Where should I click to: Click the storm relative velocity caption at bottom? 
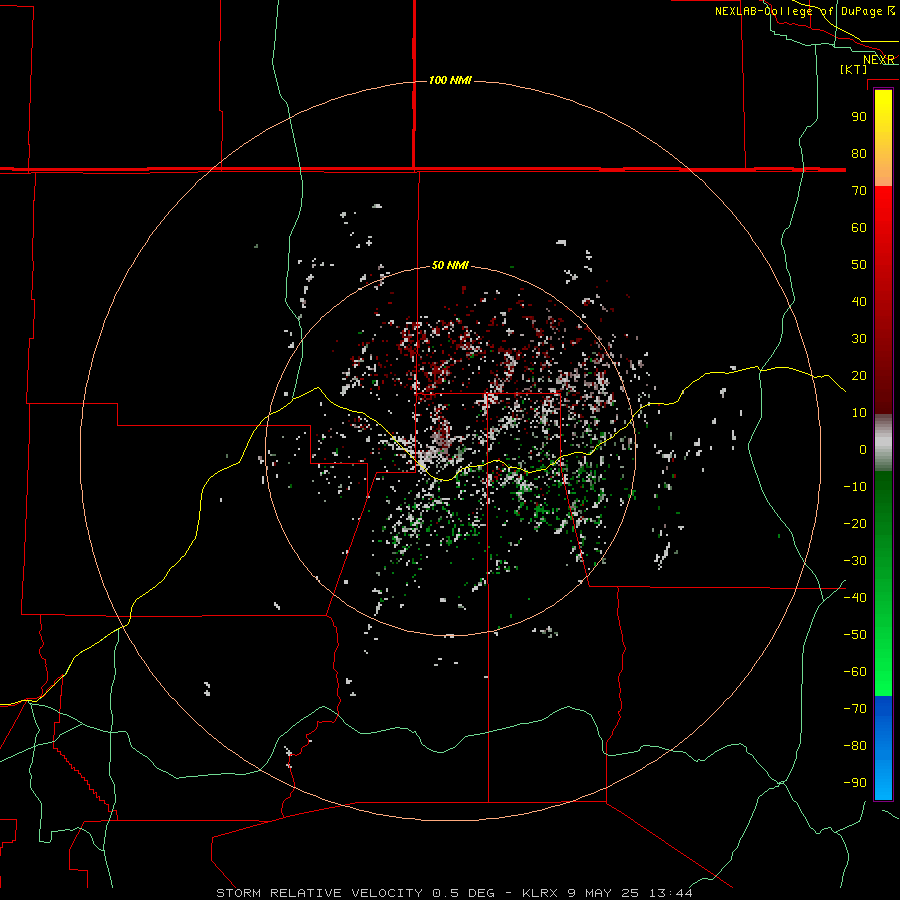(454, 893)
